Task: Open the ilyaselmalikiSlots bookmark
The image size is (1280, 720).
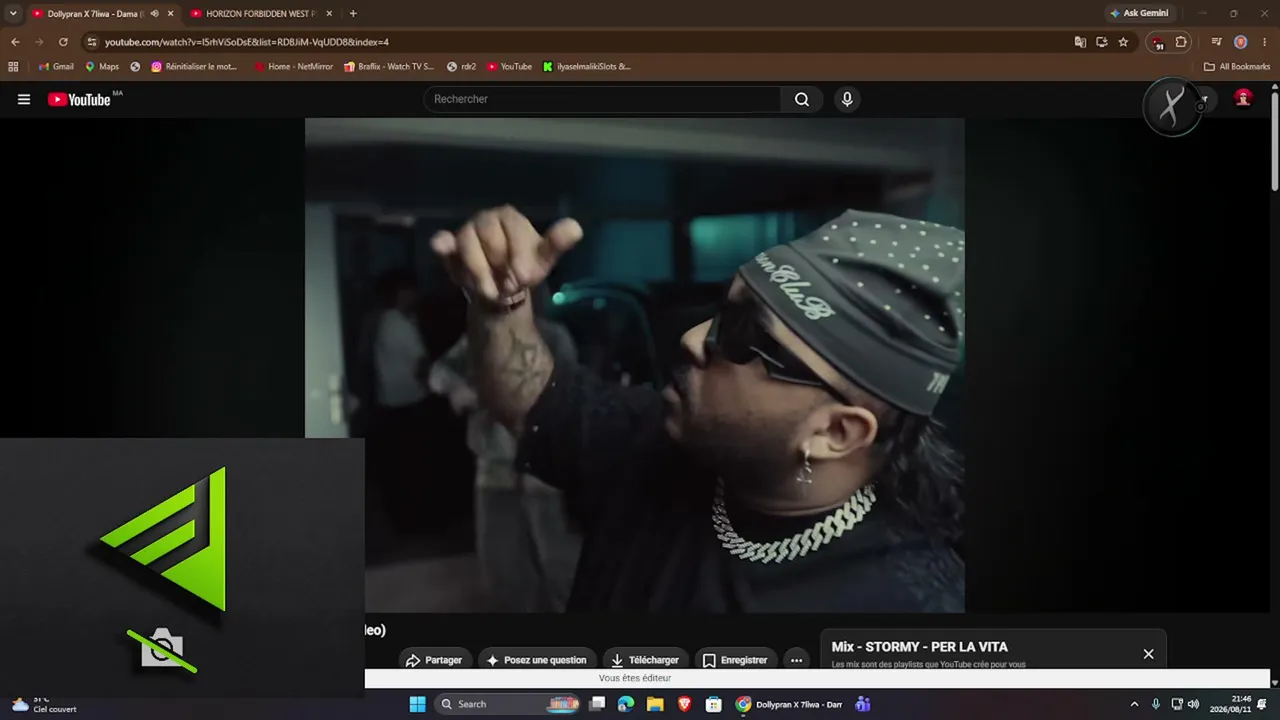Action: tap(587, 67)
